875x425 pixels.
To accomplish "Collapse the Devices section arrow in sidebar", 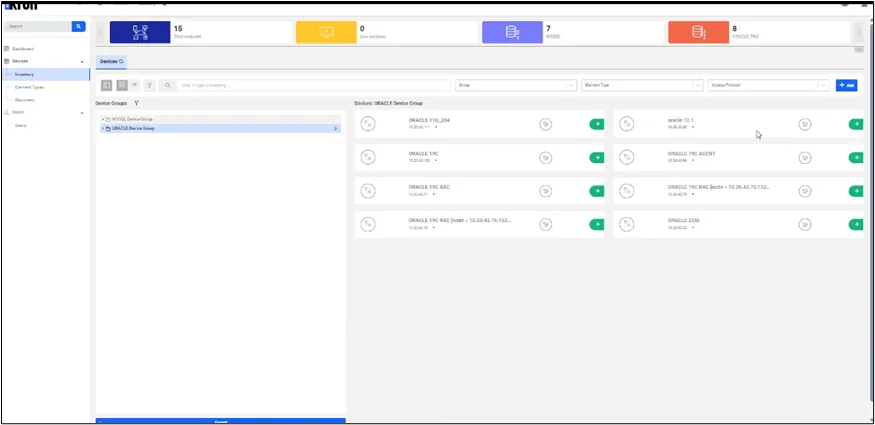I will click(x=82, y=61).
